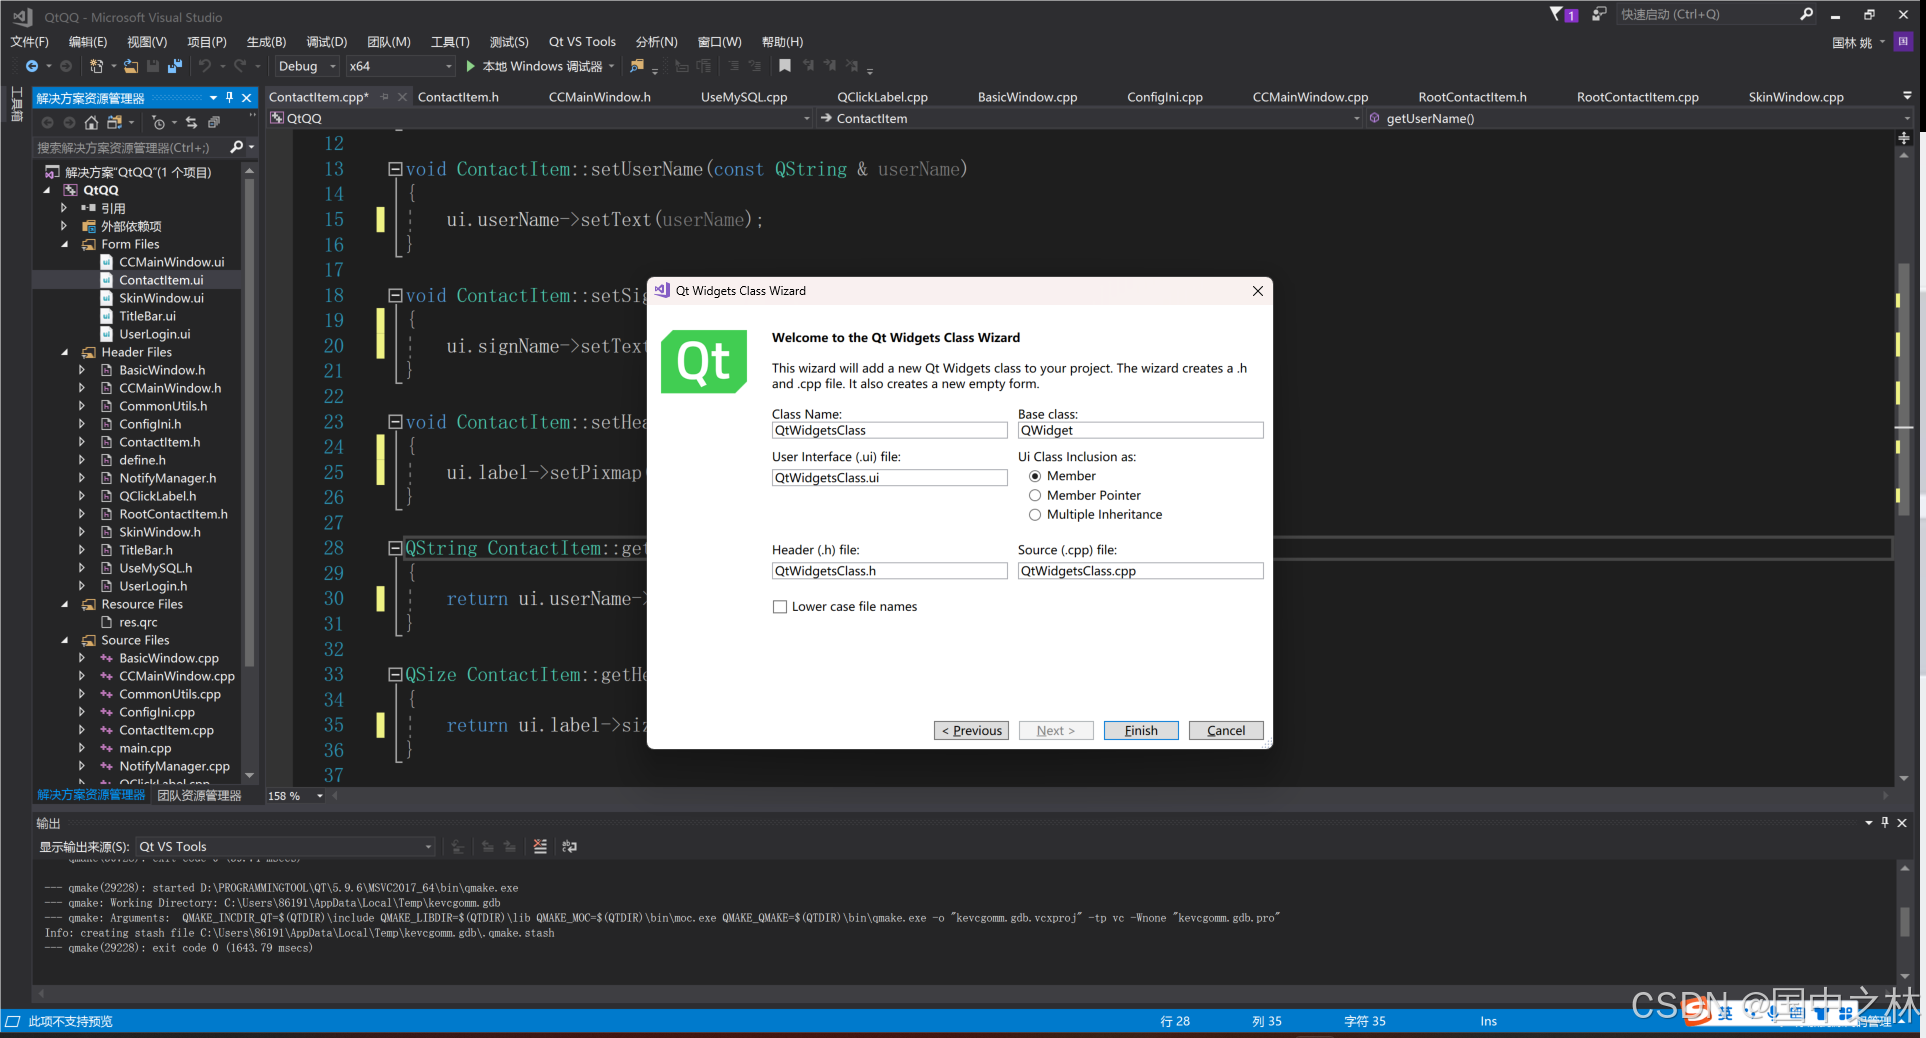Click the Undo arrow icon
The height and width of the screenshot is (1038, 1926).
[x=205, y=66]
